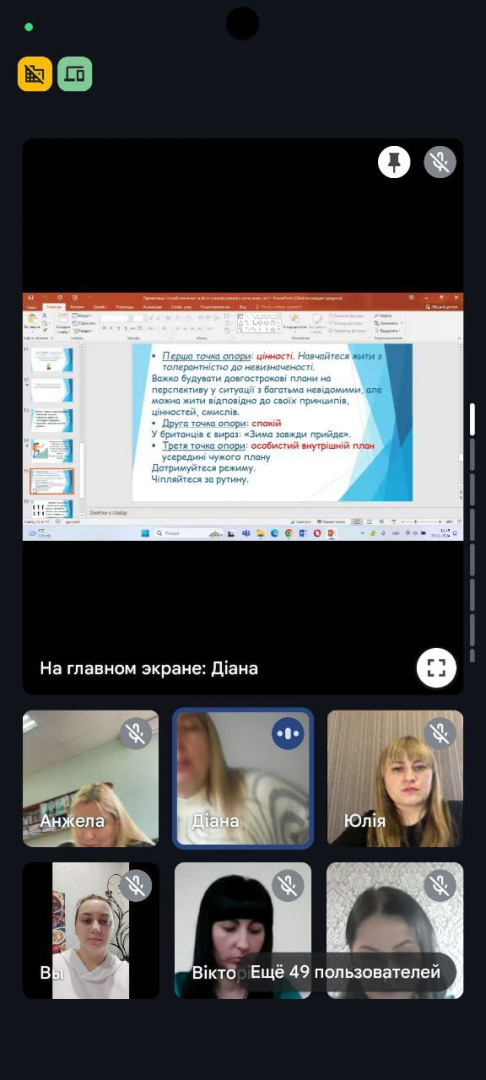Select Вікторія's video tile
The height and width of the screenshot is (1080, 486).
[x=243, y=931]
